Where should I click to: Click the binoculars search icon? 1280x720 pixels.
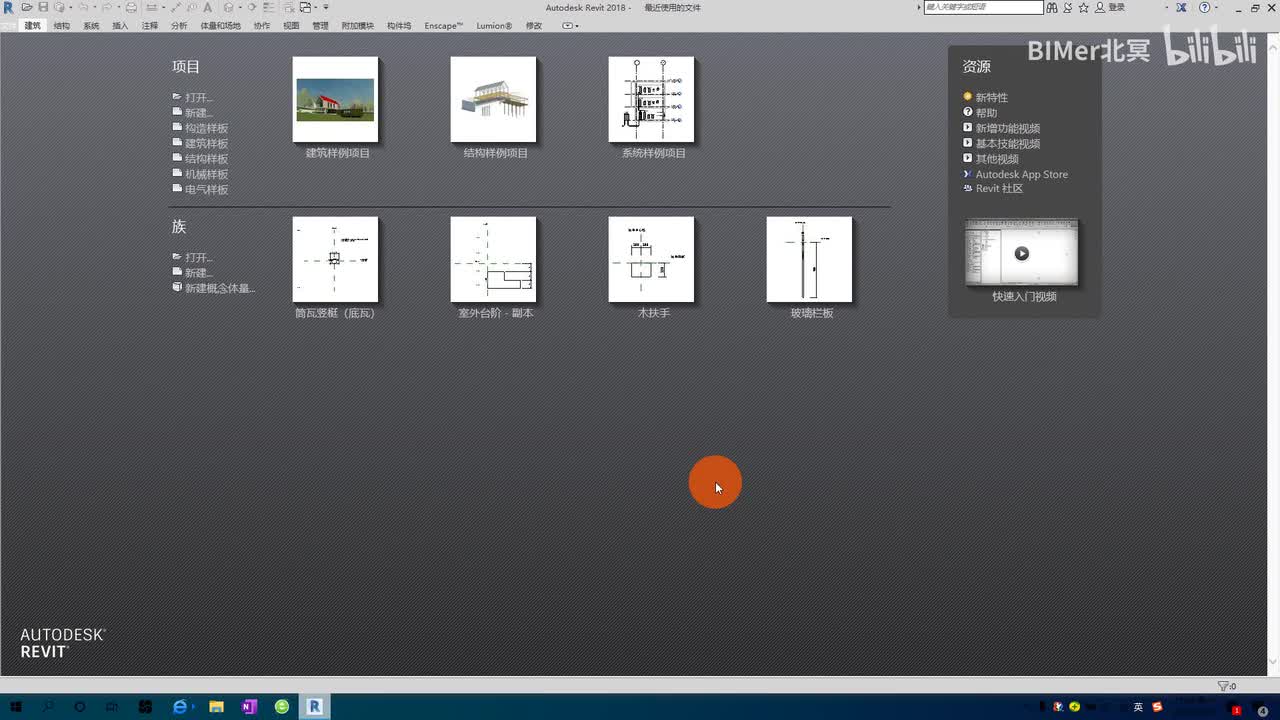tap(1052, 8)
